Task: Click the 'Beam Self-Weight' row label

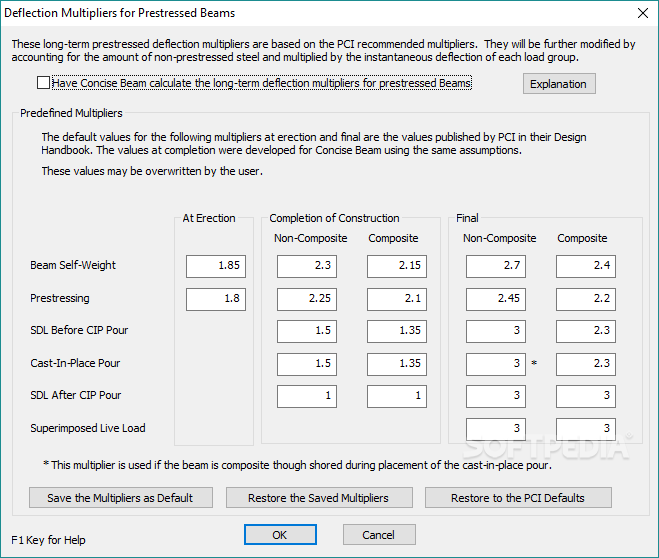Action: [73, 265]
